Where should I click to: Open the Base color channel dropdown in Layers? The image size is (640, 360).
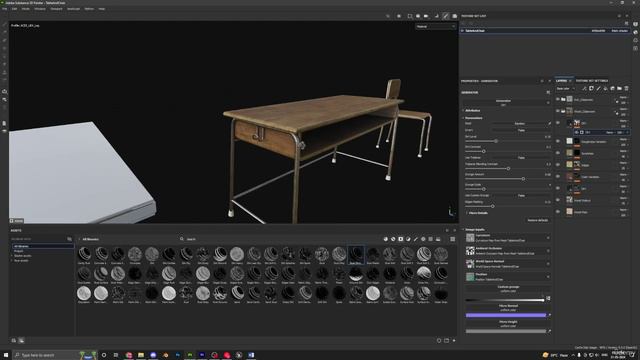point(565,89)
